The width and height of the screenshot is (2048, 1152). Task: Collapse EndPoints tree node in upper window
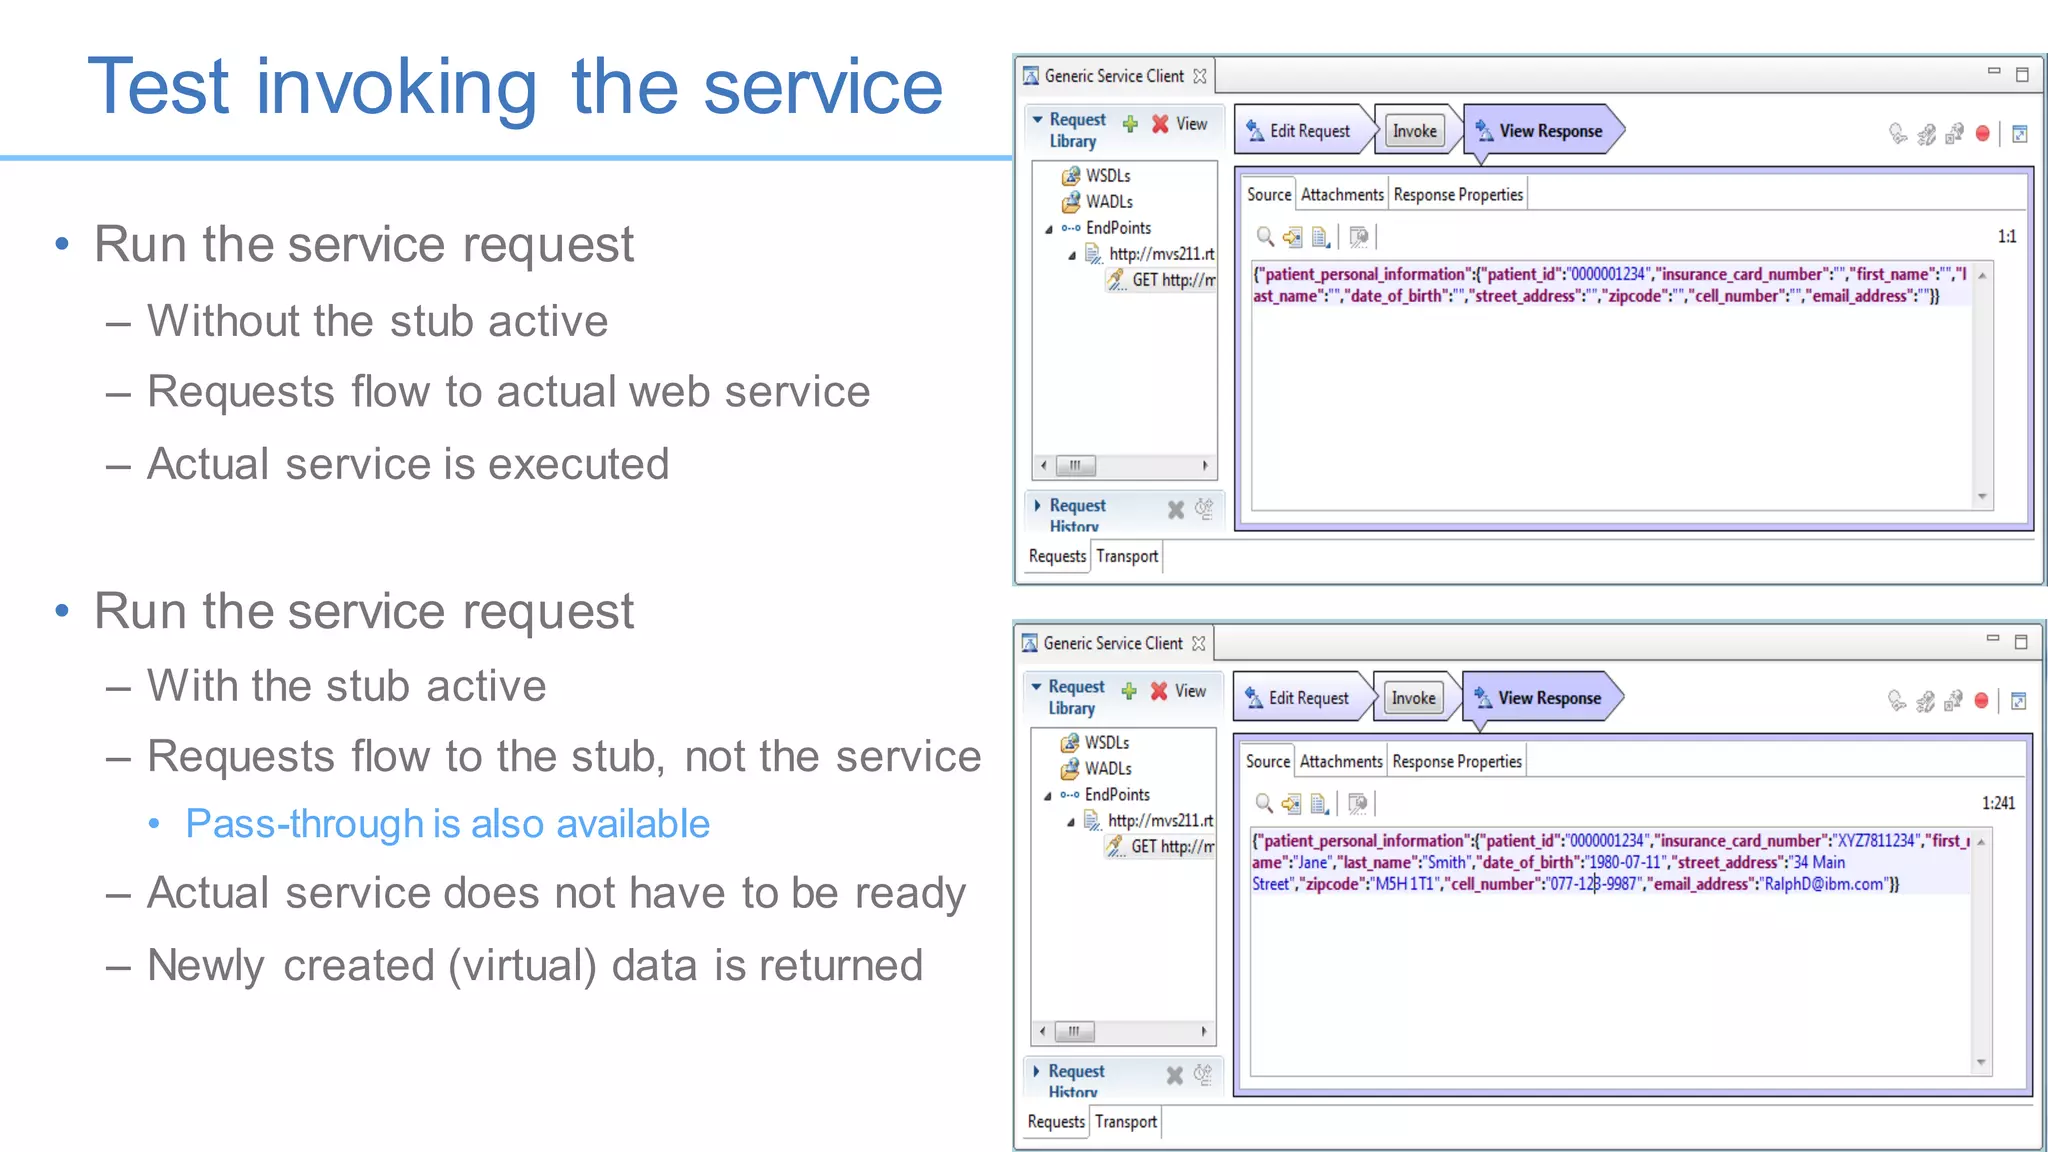point(1049,229)
